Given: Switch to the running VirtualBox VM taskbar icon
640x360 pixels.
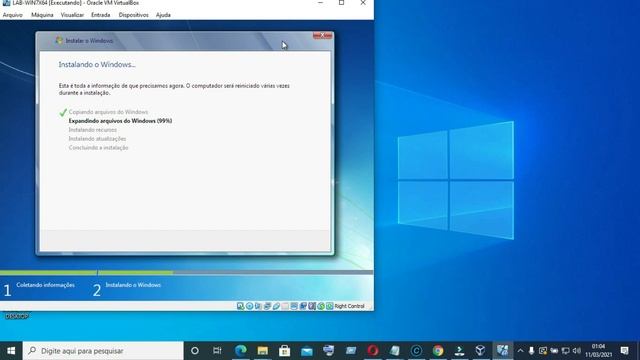Looking at the screenshot, I should (502, 351).
